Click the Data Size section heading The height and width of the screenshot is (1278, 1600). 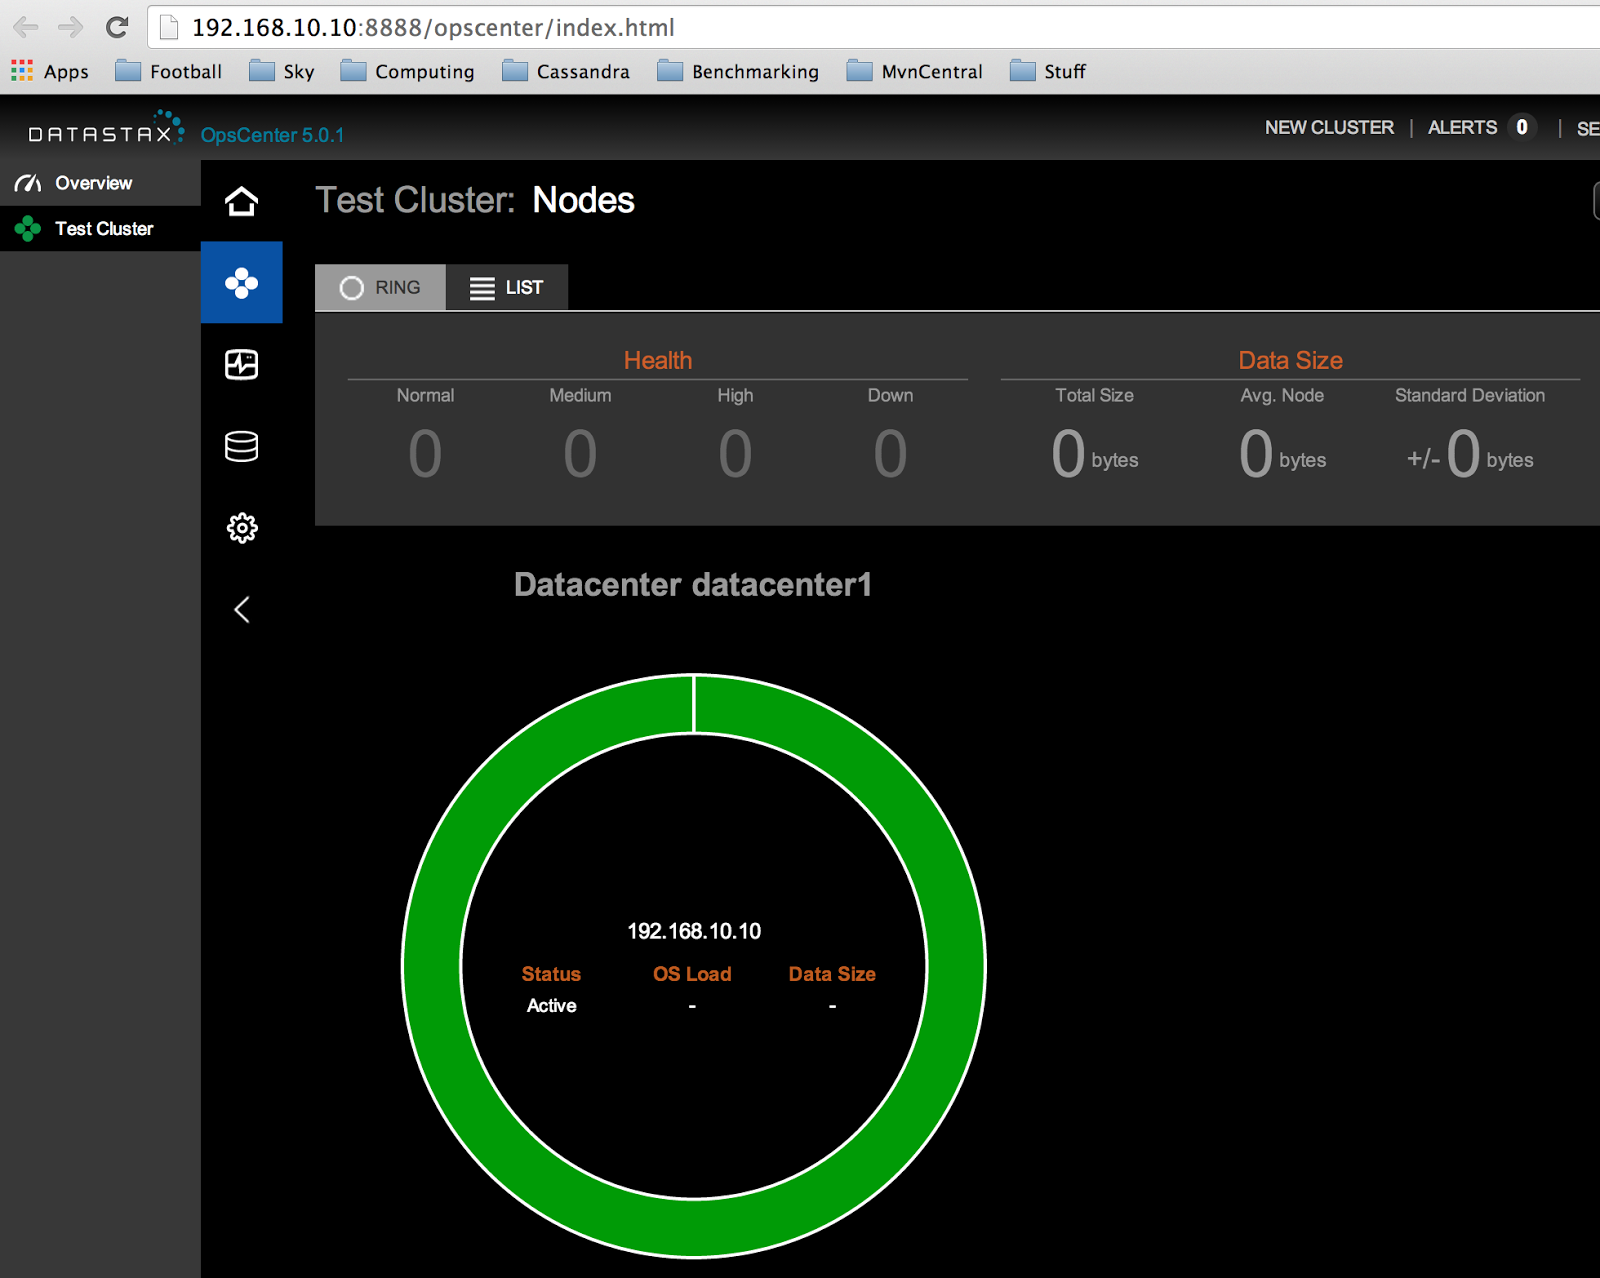coord(1290,360)
